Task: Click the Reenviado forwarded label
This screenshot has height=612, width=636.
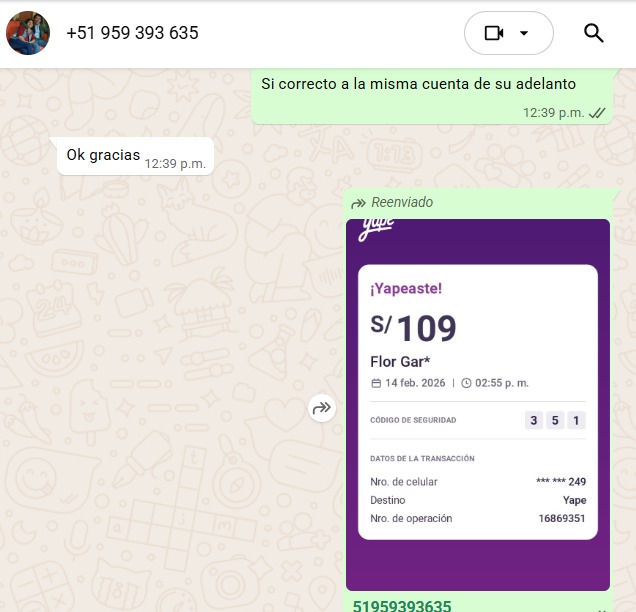Action: pos(402,202)
